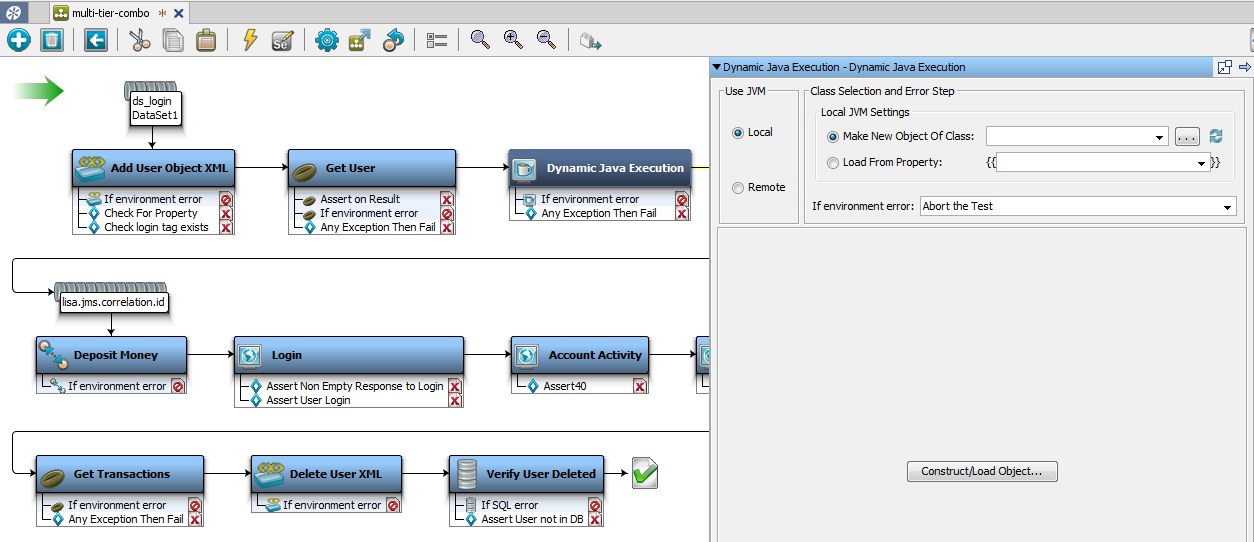Click the Selenium 'Se' toolbar icon
This screenshot has height=542, width=1254.
[x=283, y=40]
